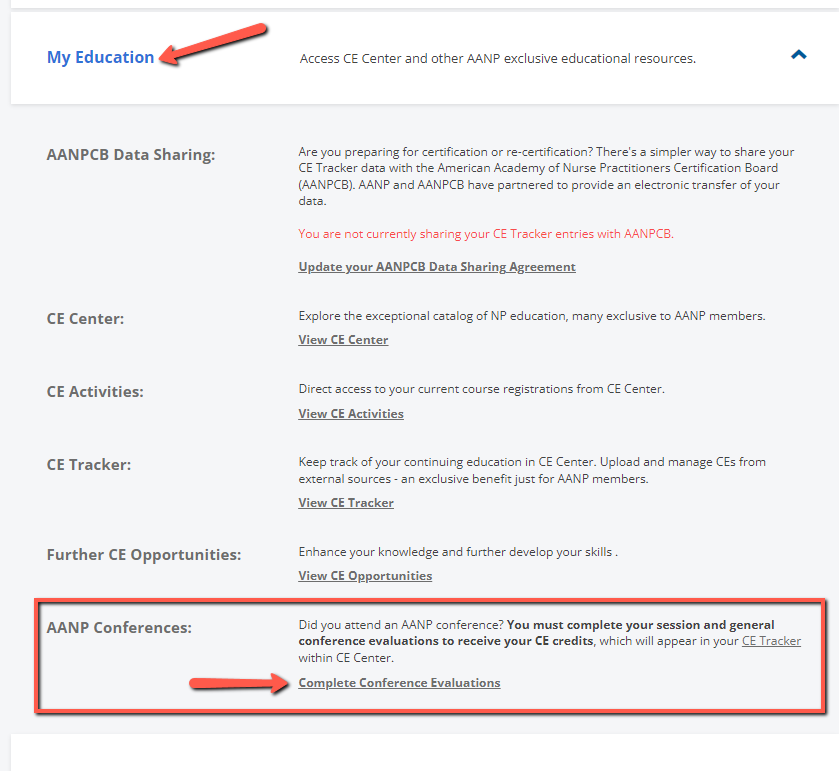This screenshot has height=771, width=839.
Task: Click 'Access CE Center and other AANP' description
Action: [x=498, y=58]
